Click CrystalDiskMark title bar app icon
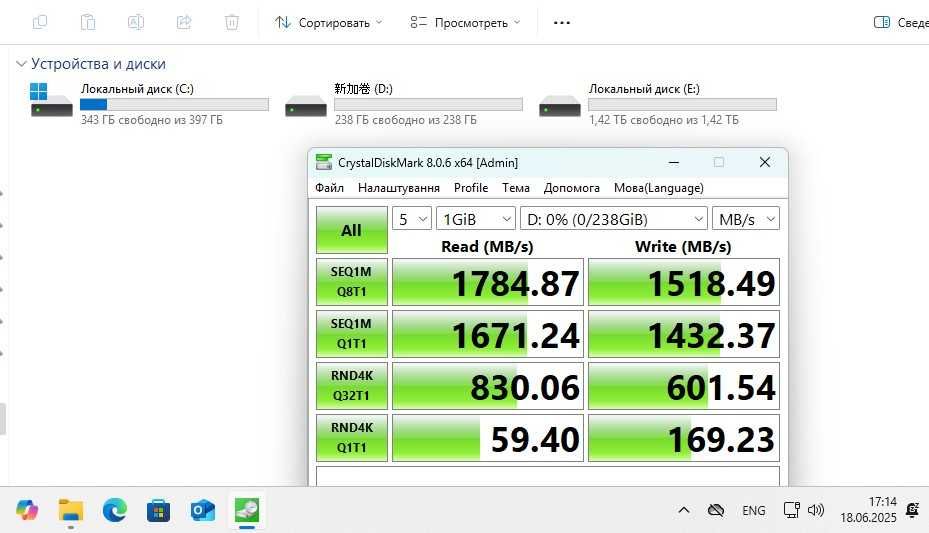 [x=323, y=162]
